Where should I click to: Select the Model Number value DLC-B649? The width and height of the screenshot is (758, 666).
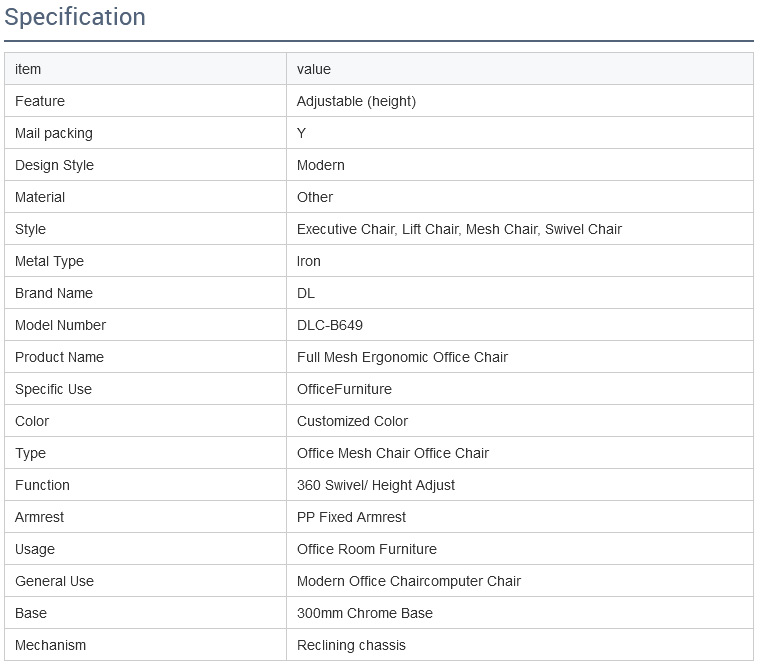[330, 325]
